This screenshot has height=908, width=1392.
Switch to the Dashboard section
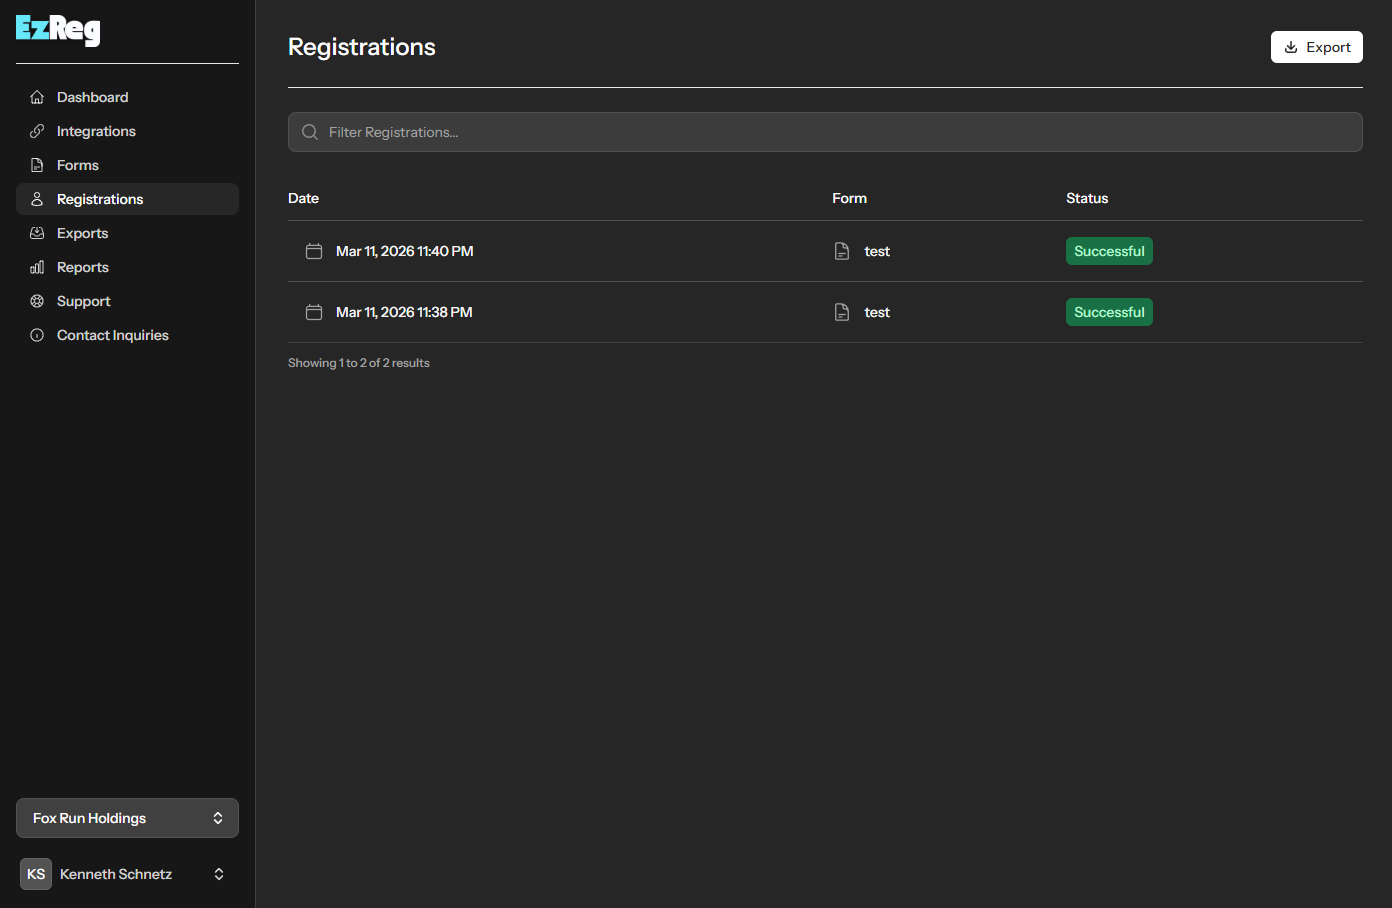point(92,97)
